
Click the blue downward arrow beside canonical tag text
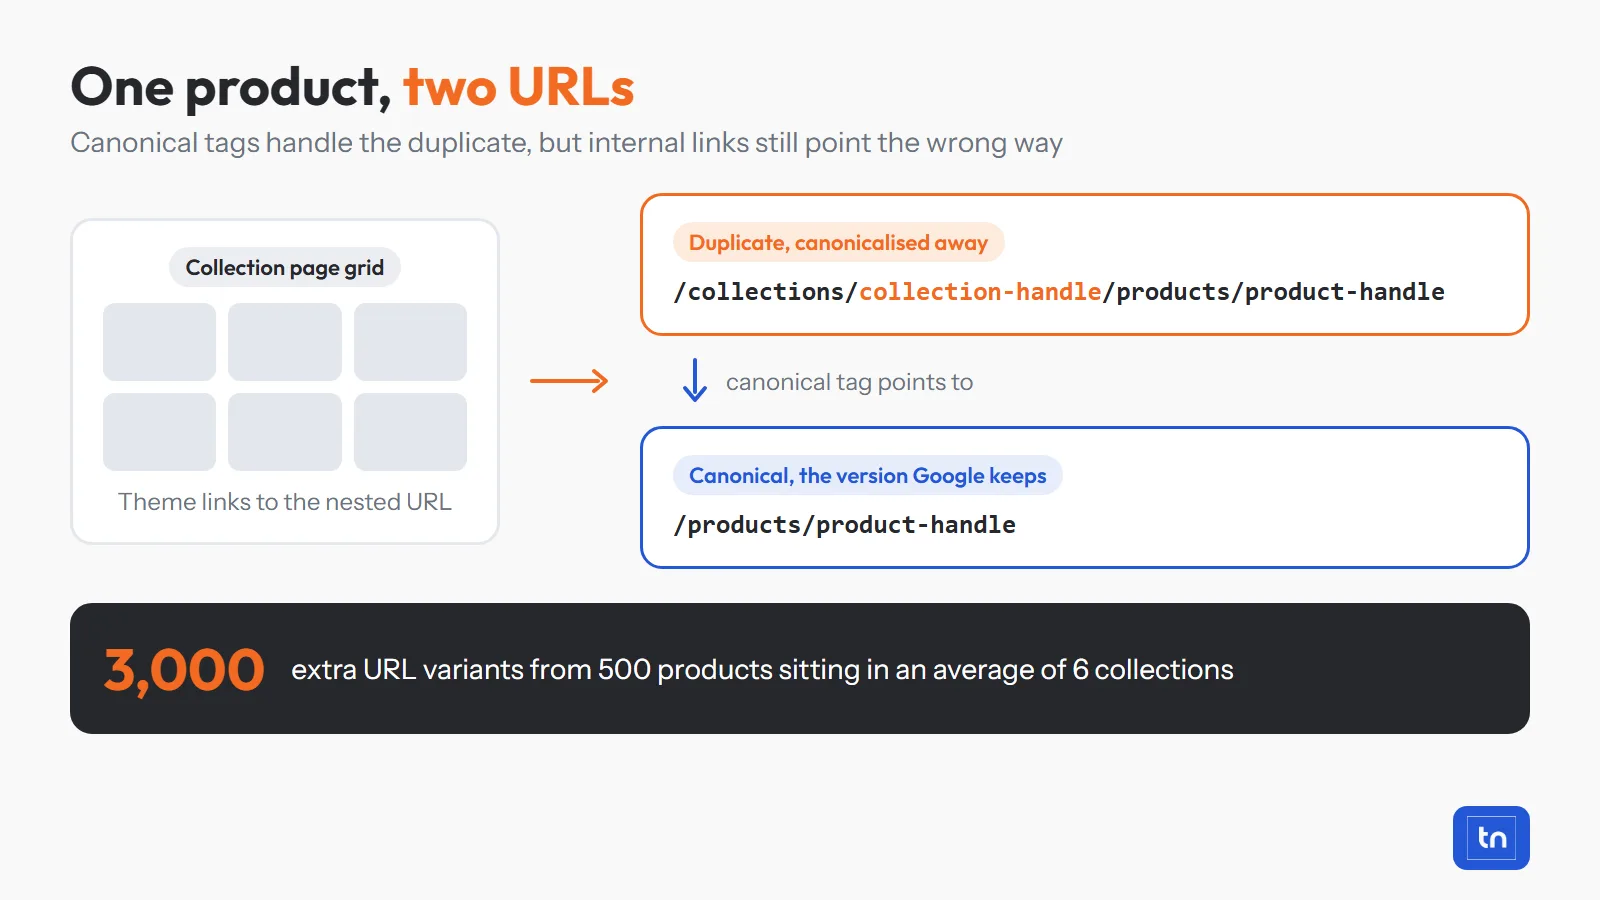[x=694, y=381]
